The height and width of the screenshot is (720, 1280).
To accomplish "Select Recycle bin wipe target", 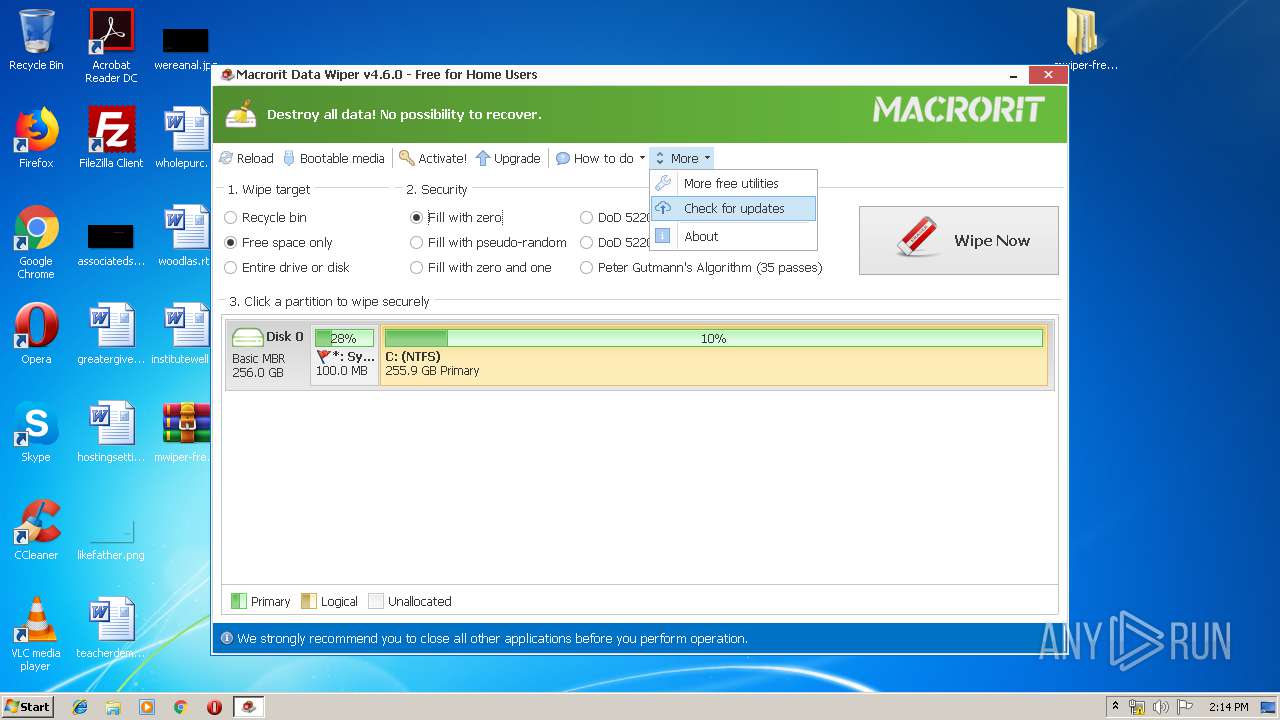I will [x=265, y=217].
